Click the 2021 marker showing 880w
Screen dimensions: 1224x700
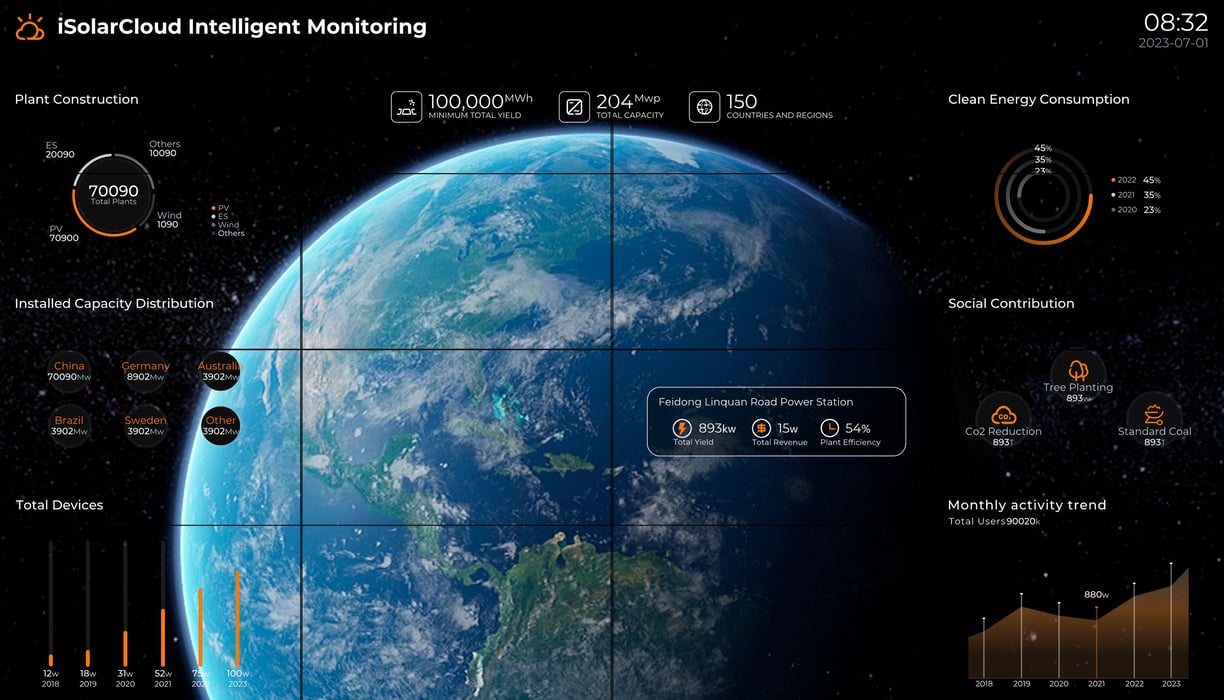click(1096, 642)
